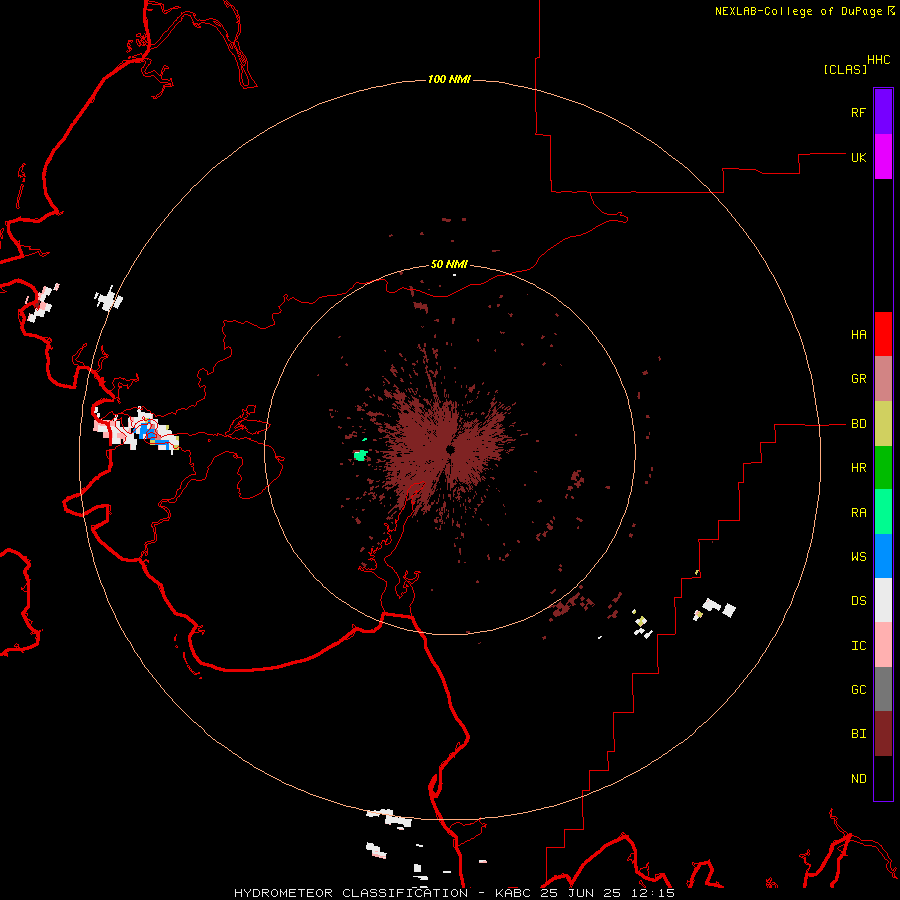Screen dimensions: 900x900
Task: Click the "DS" legend label
Action: click(858, 601)
